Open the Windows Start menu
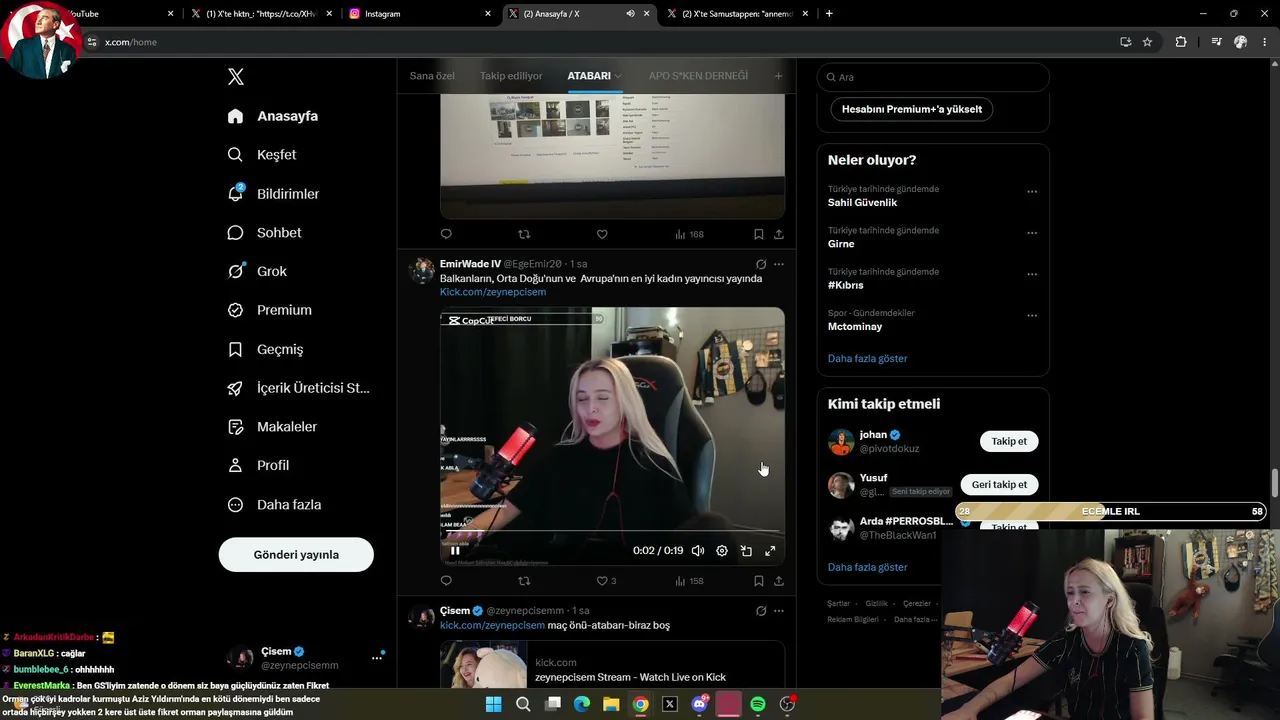The image size is (1280, 720). 493,704
